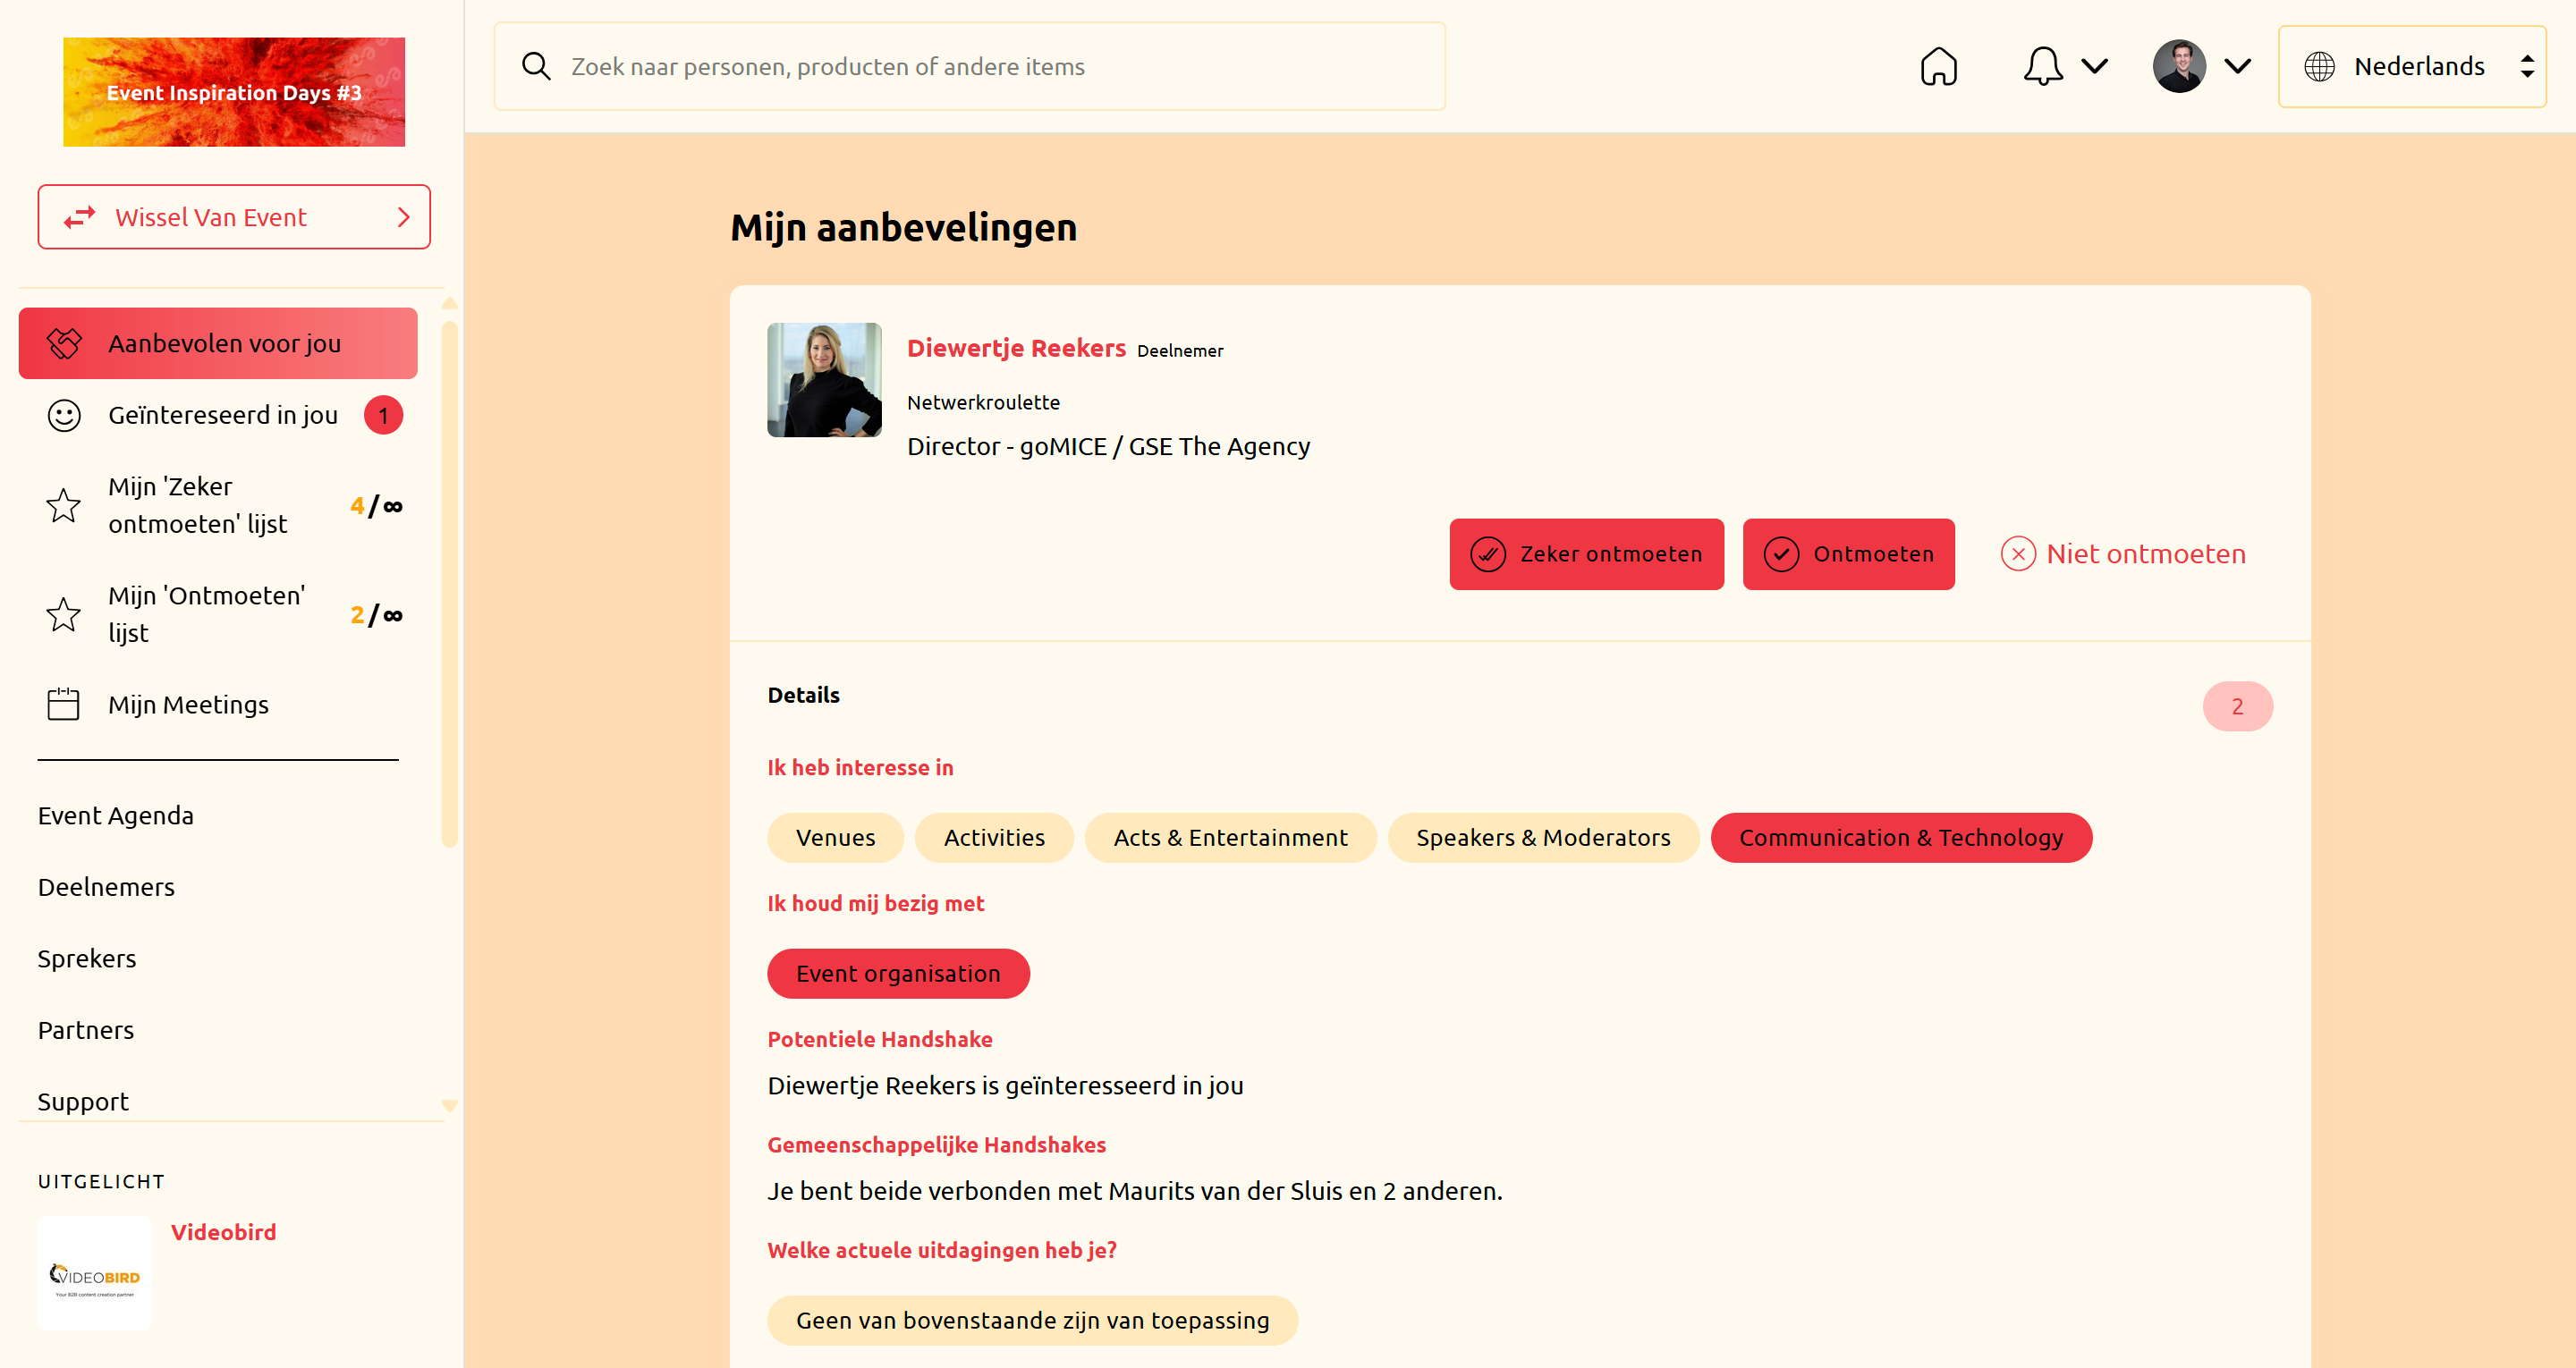Open notifications bell icon

tap(2042, 66)
